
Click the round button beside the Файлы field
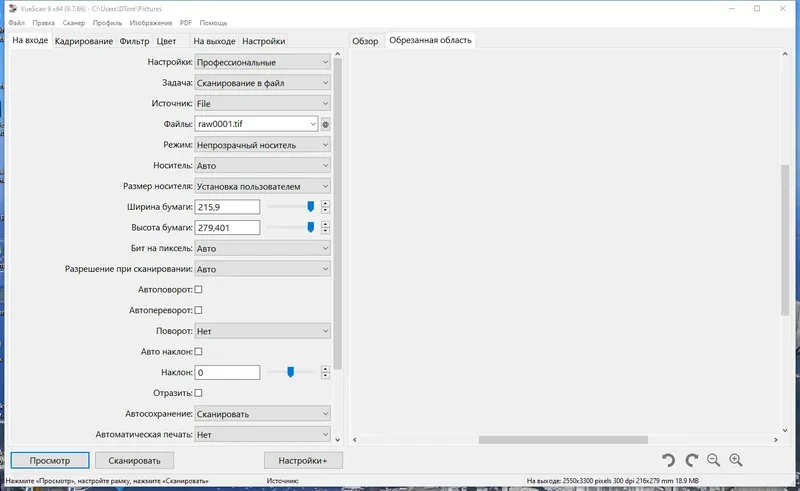click(326, 124)
